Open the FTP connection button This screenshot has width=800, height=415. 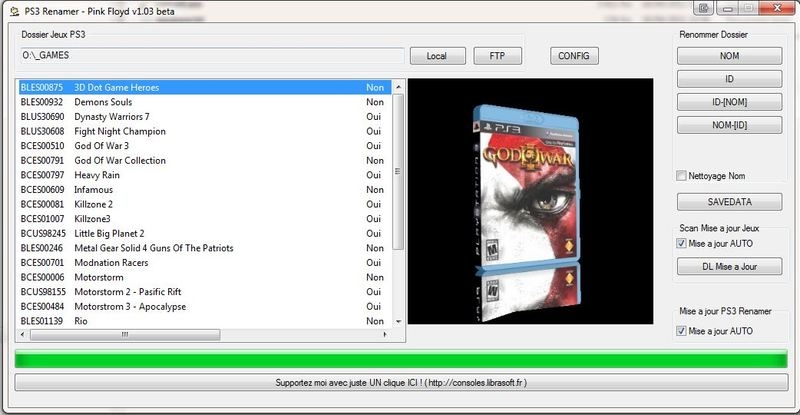point(497,56)
